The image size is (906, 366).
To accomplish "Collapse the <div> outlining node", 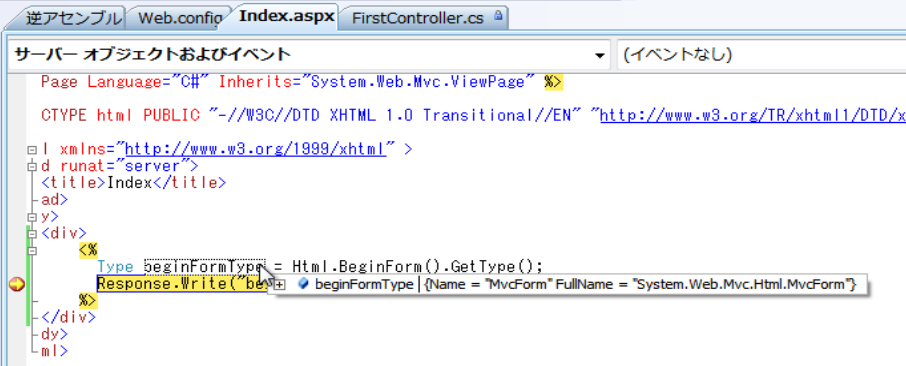I will pyautogui.click(x=32, y=234).
